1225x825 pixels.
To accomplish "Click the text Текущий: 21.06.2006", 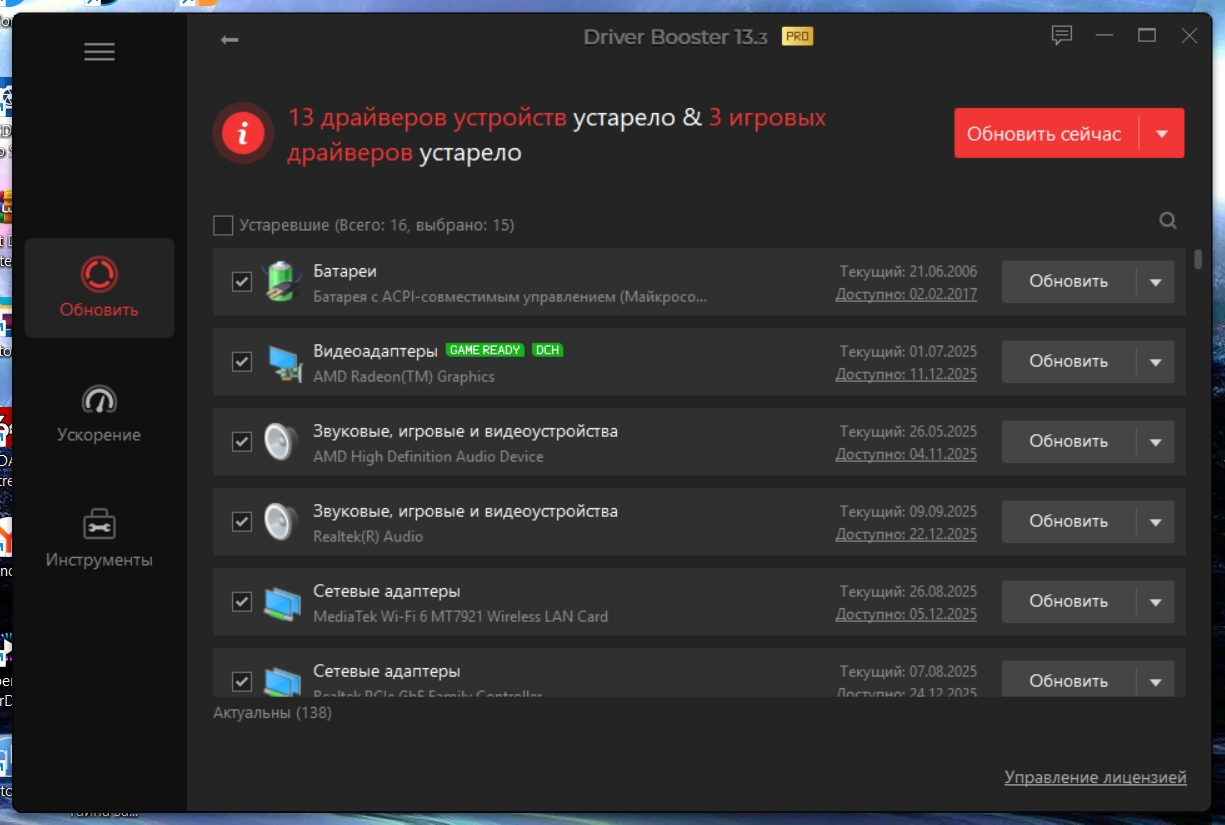I will coord(908,271).
